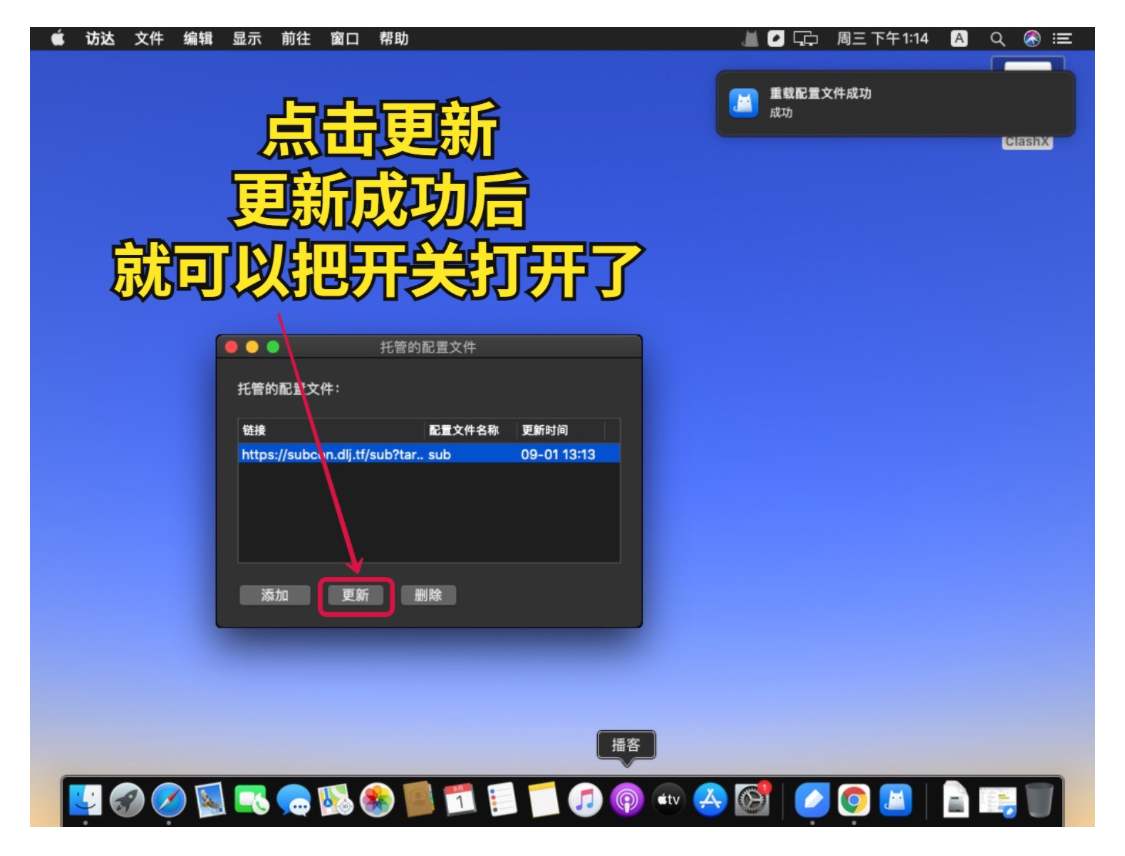Click the ClashX cat icon in menu bar
Screen dimensions: 1125x856
[750, 39]
